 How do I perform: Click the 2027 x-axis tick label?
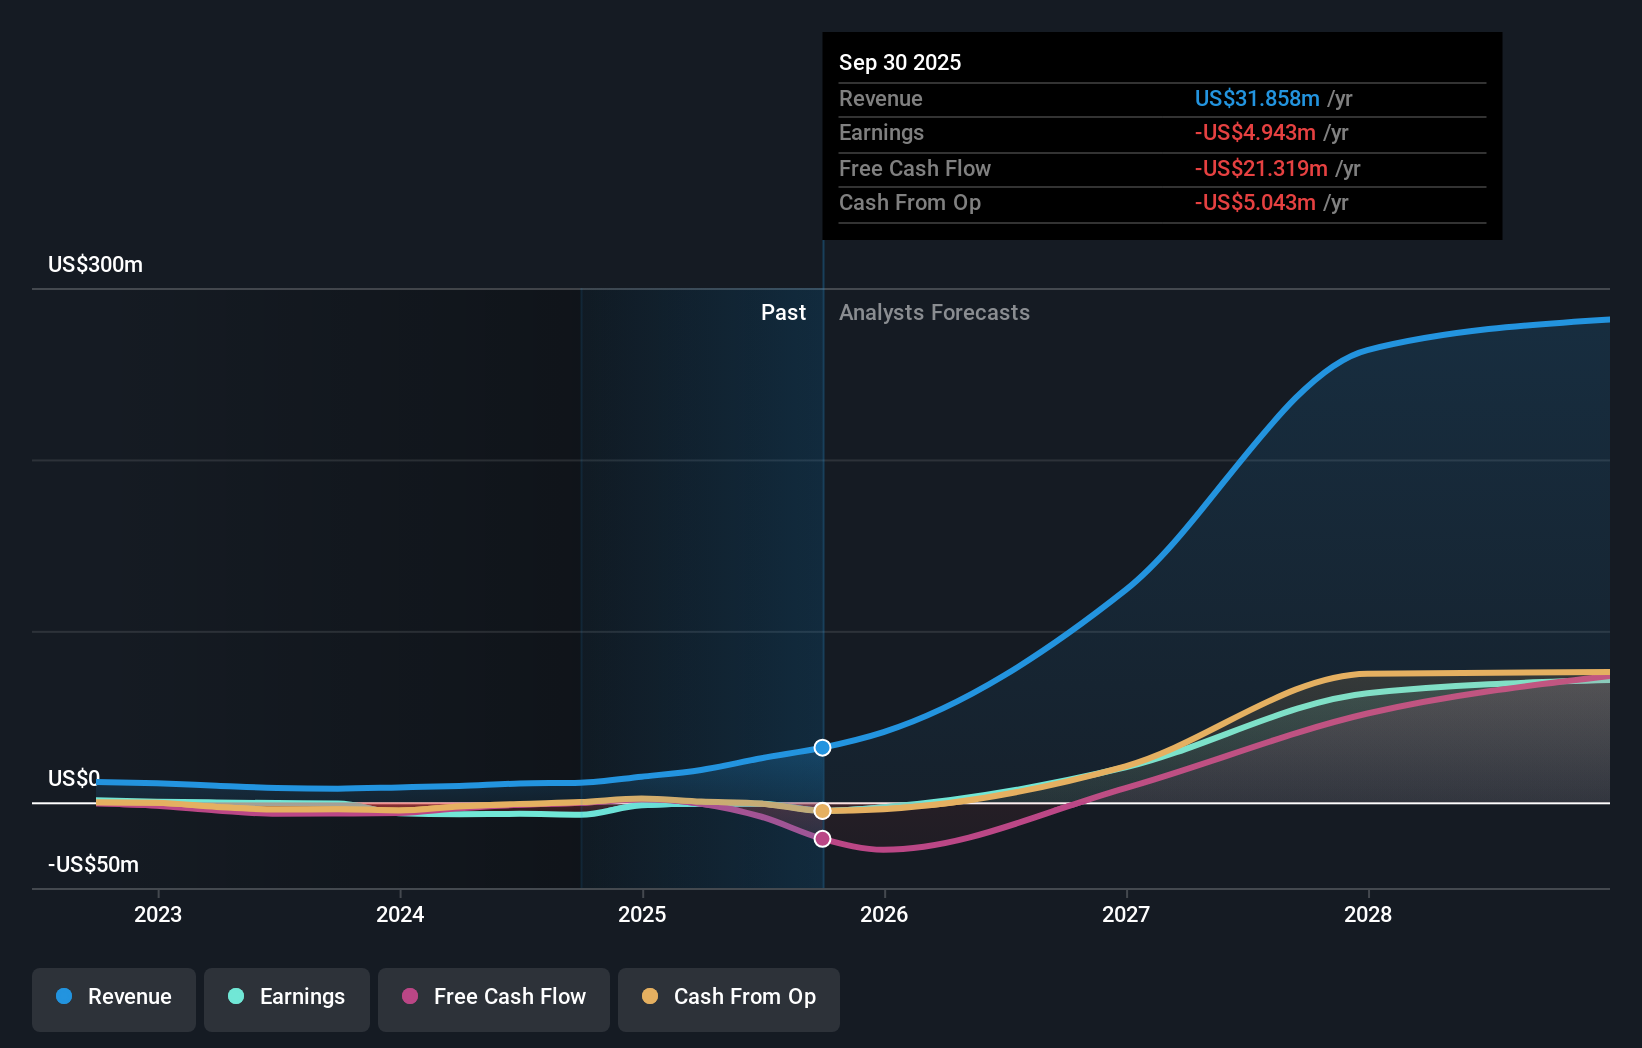1126,914
